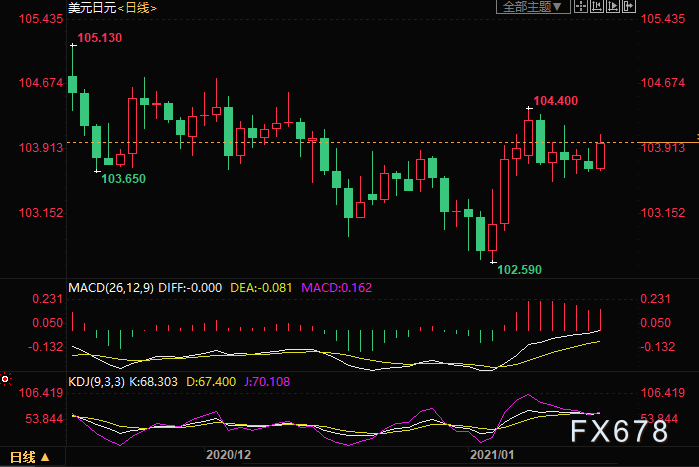Click the 104.400 peak price label
This screenshot has width=699, height=467.
(x=555, y=101)
